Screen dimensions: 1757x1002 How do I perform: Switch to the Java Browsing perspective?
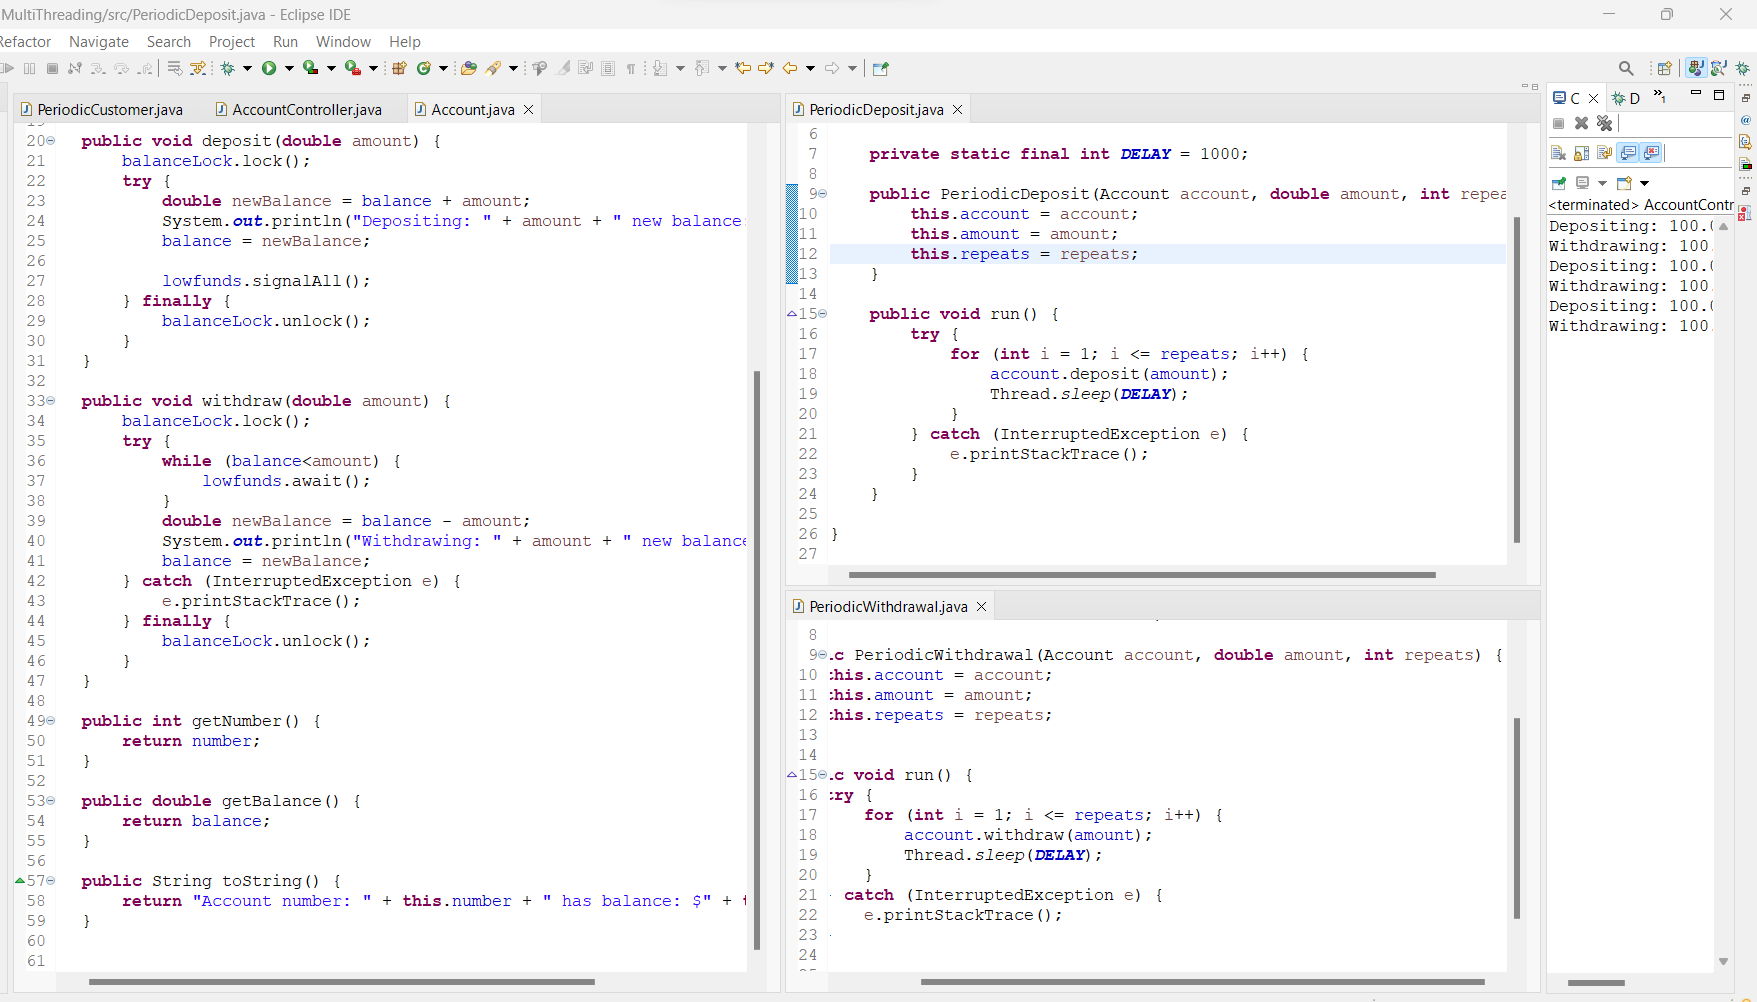[x=1719, y=68]
